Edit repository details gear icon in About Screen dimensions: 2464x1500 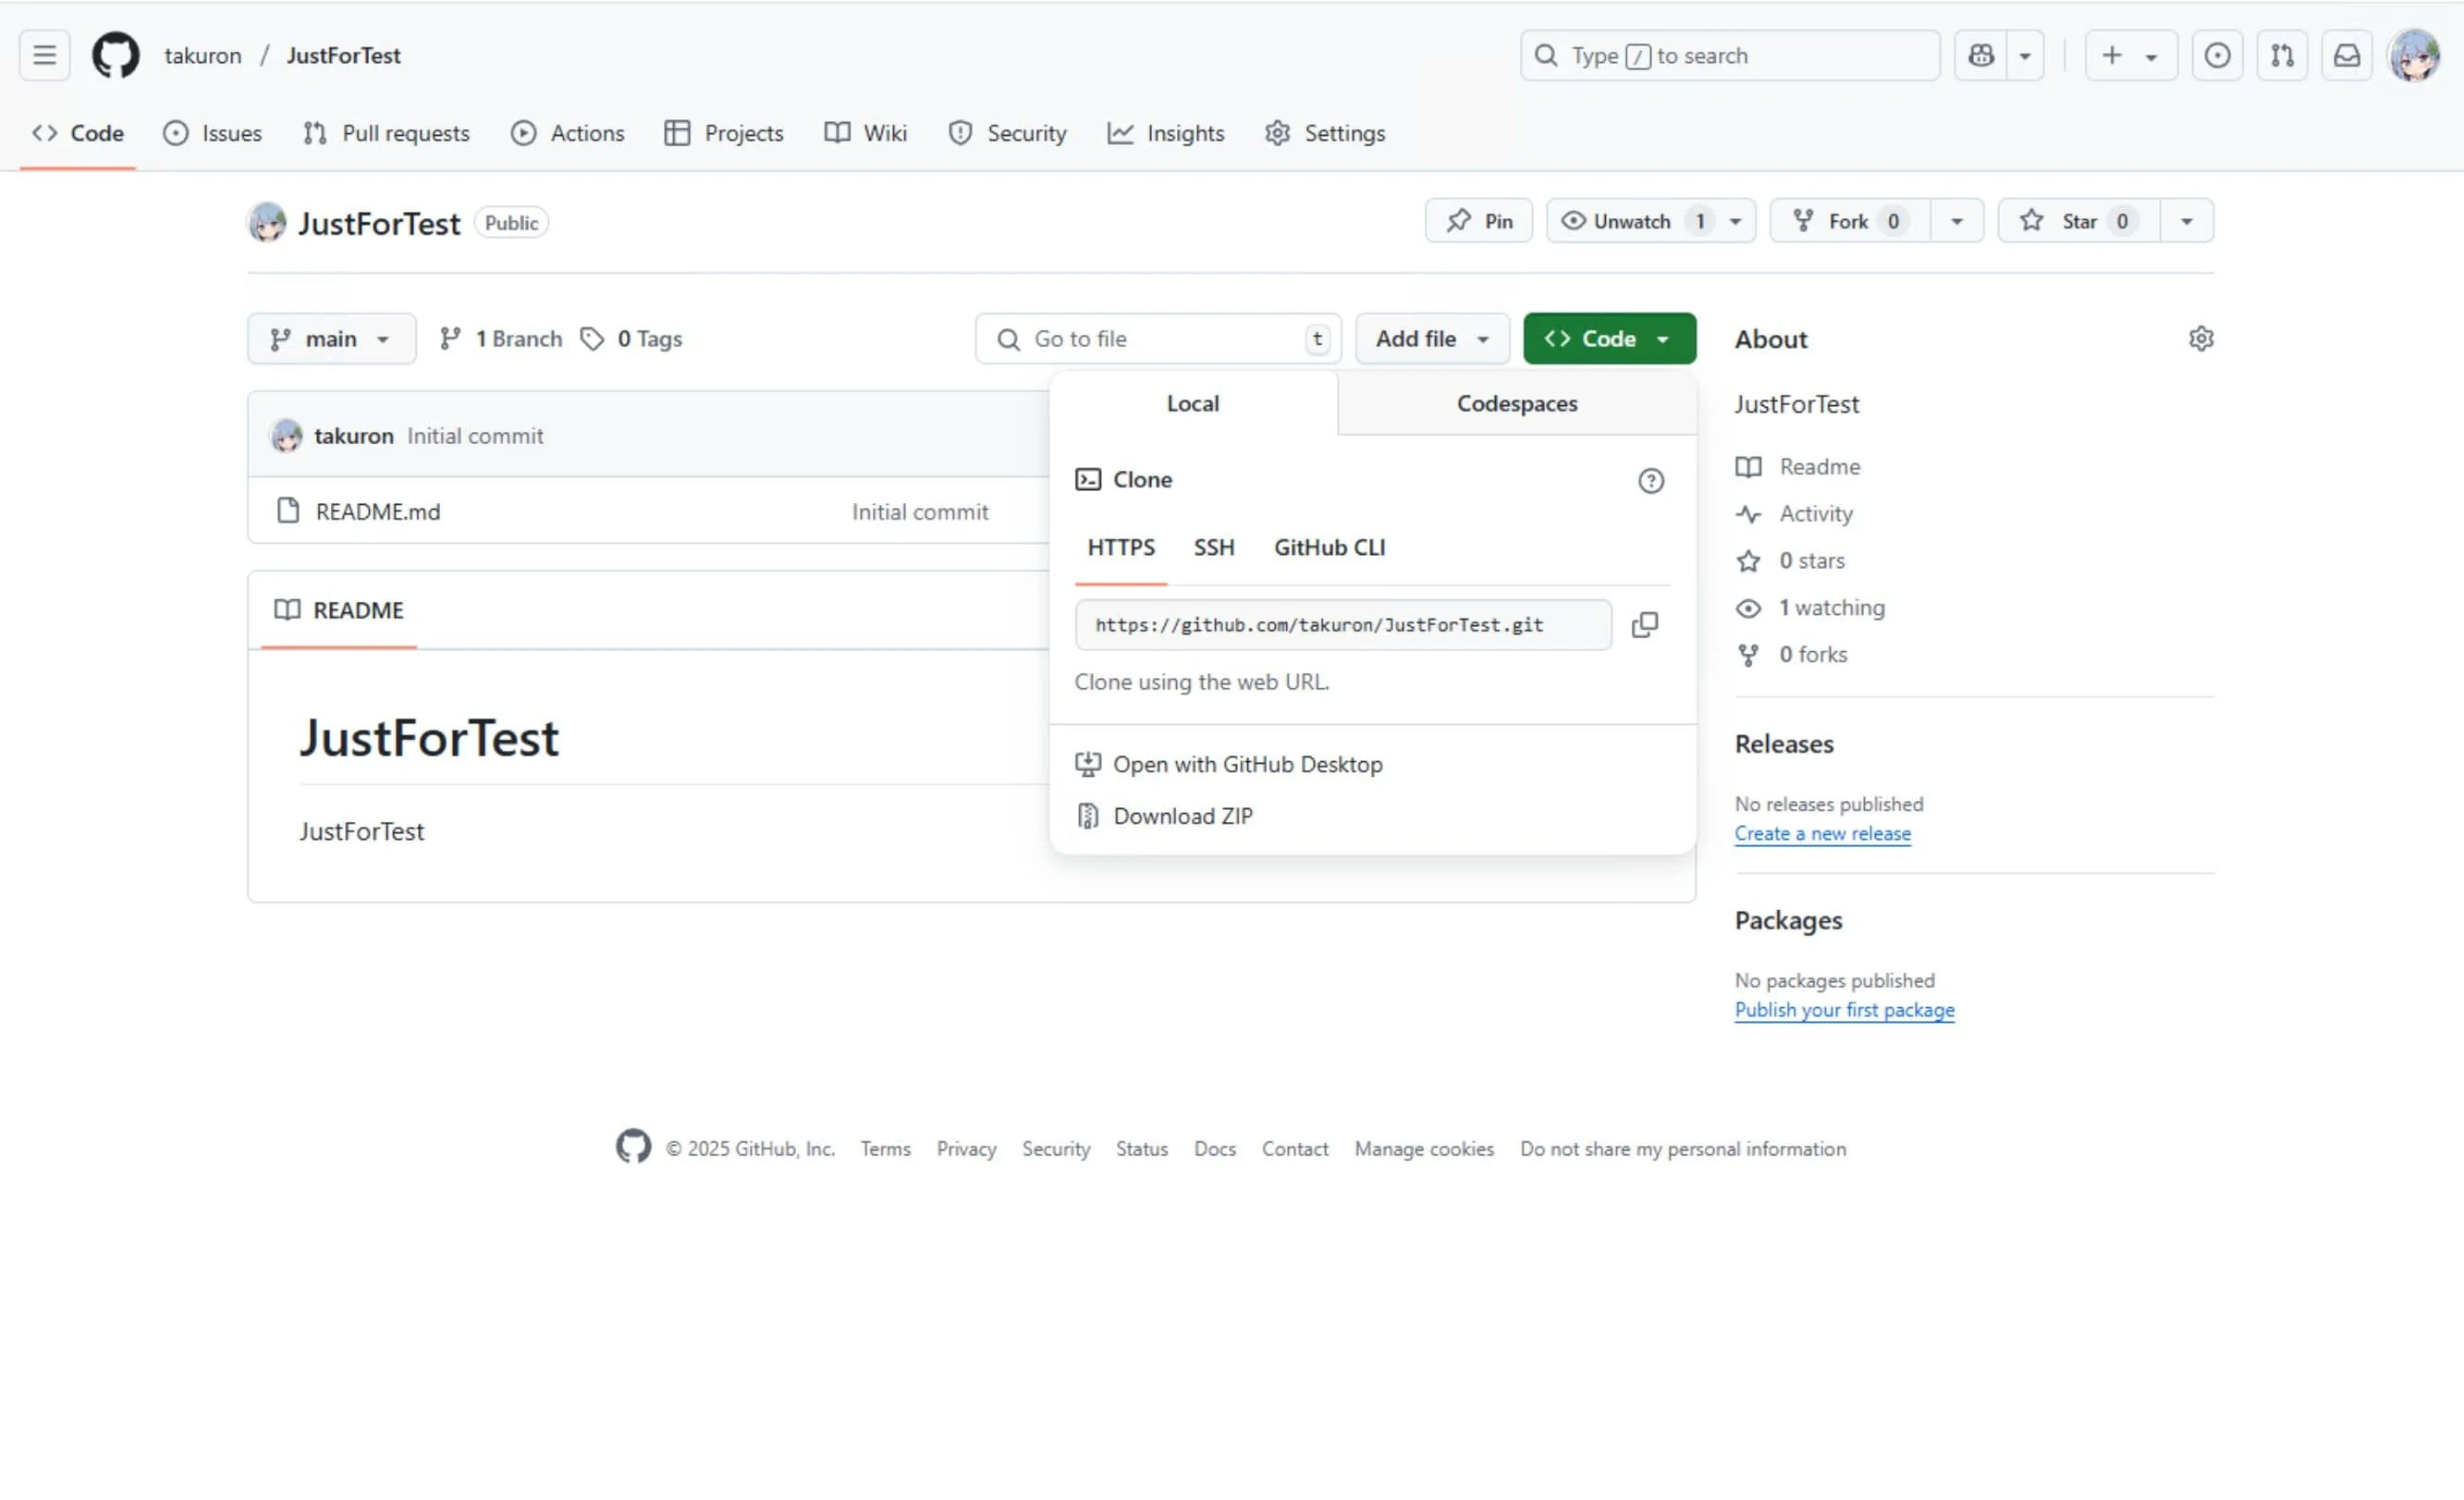click(2200, 339)
